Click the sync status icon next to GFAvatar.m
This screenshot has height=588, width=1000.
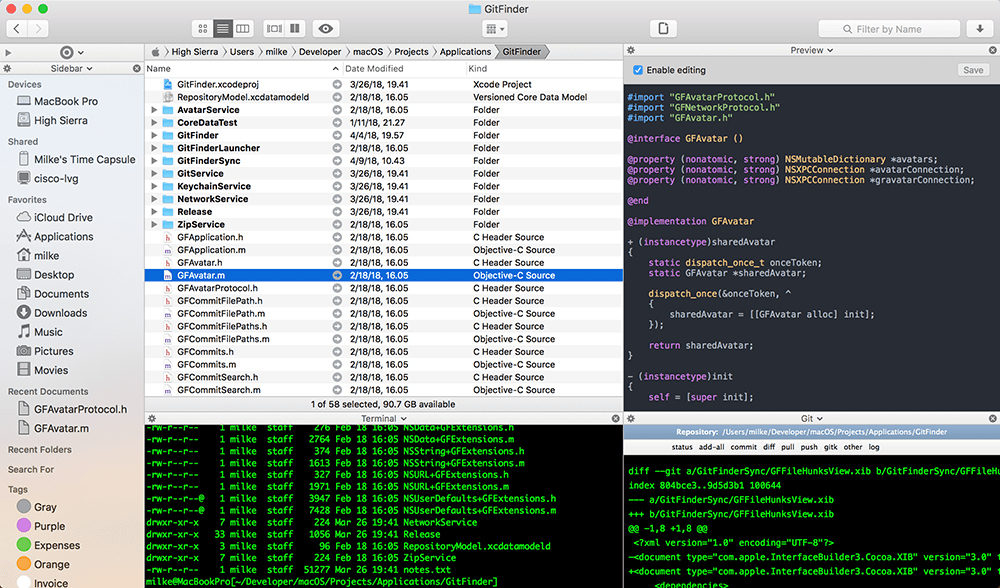[337, 275]
